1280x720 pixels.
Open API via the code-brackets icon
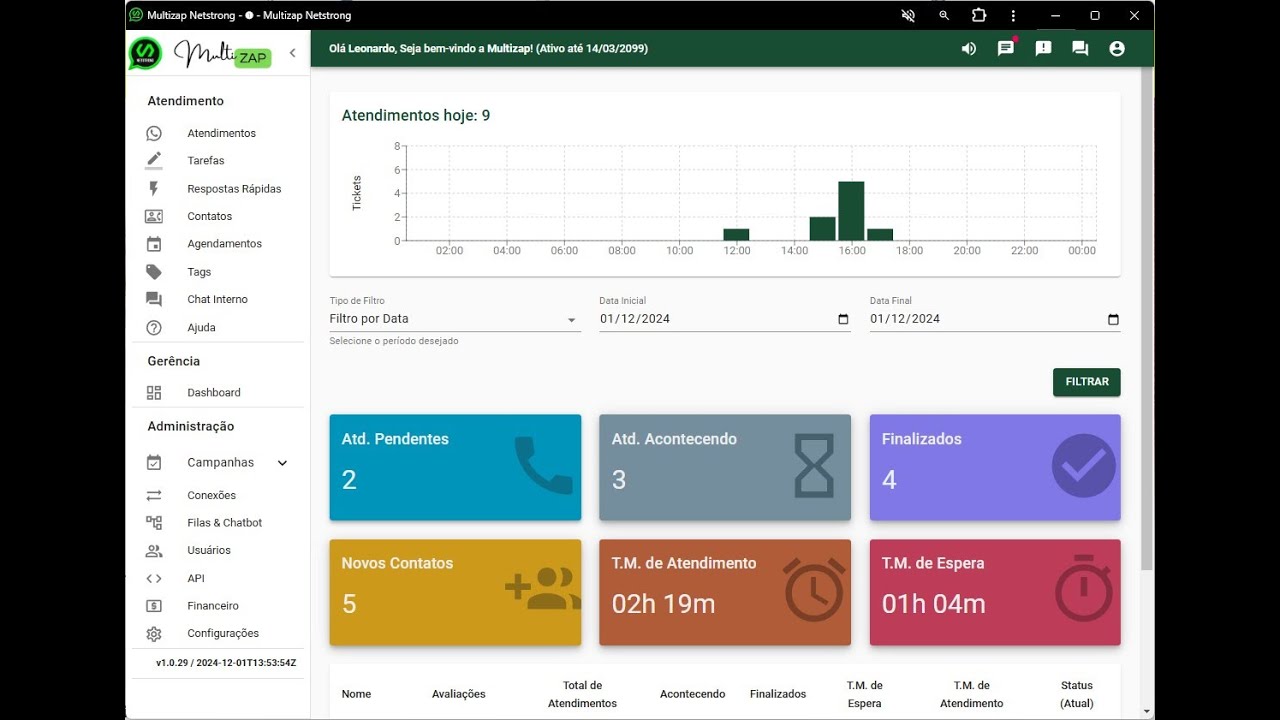153,578
